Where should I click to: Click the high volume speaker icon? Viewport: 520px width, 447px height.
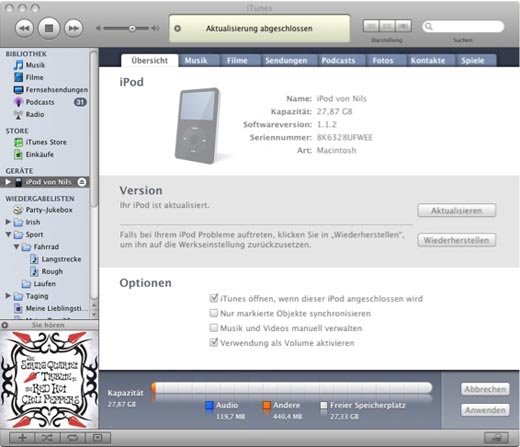point(155,28)
